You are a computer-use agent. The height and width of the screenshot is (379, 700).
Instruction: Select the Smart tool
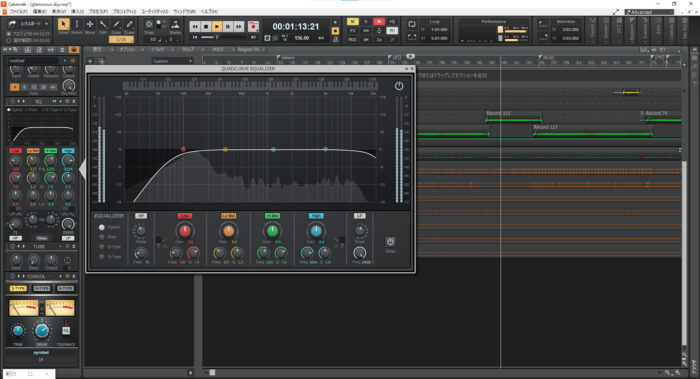pos(63,24)
